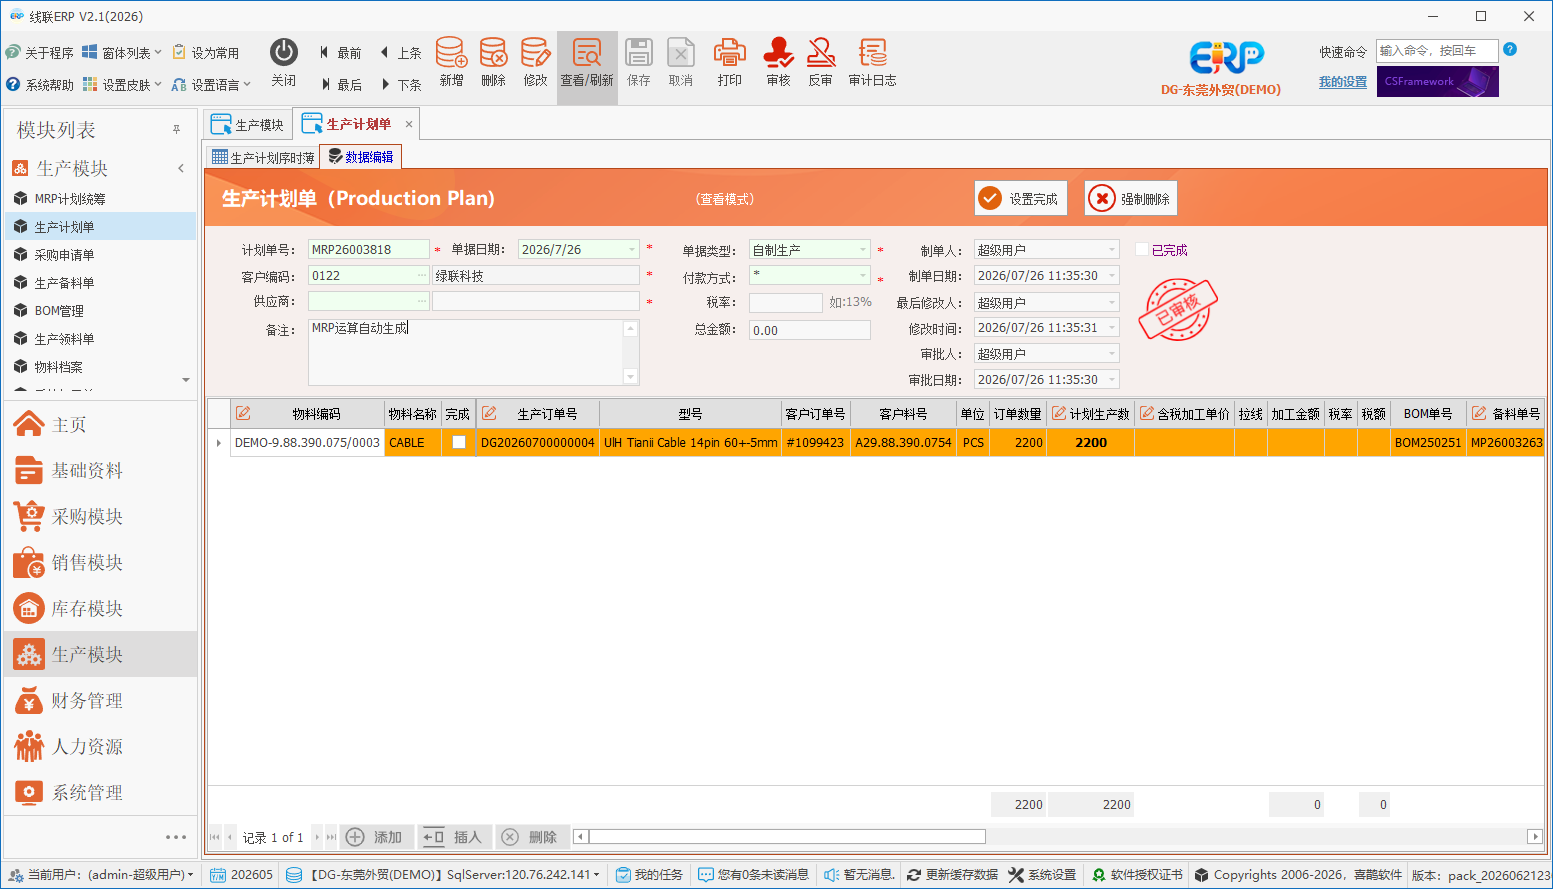Switch to the 生产计划序时簿 sub-tab

tap(263, 158)
